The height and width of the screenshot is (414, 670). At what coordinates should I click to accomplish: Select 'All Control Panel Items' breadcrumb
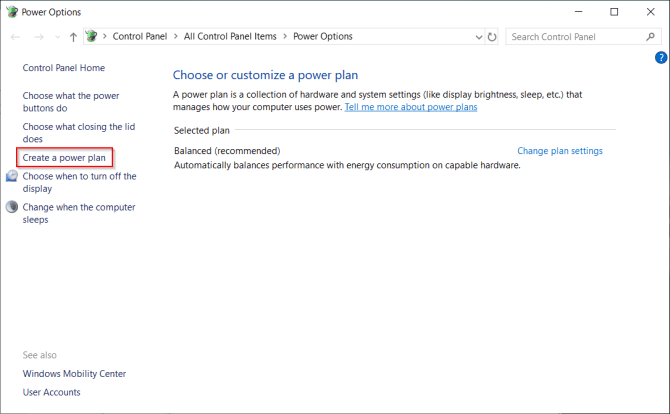coord(230,37)
